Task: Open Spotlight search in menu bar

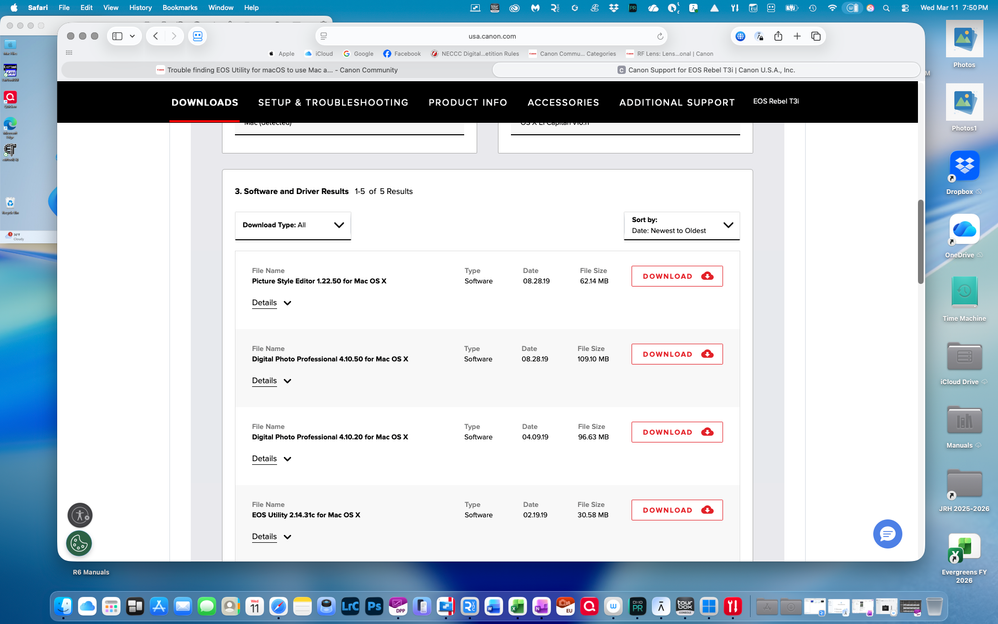Action: tap(886, 8)
